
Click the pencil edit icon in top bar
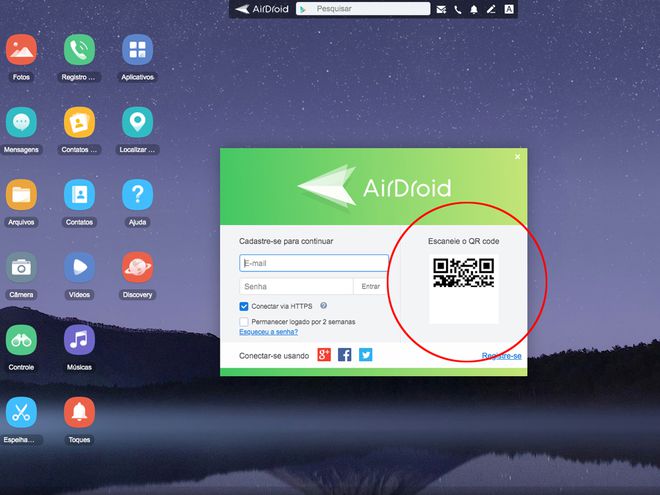491,9
